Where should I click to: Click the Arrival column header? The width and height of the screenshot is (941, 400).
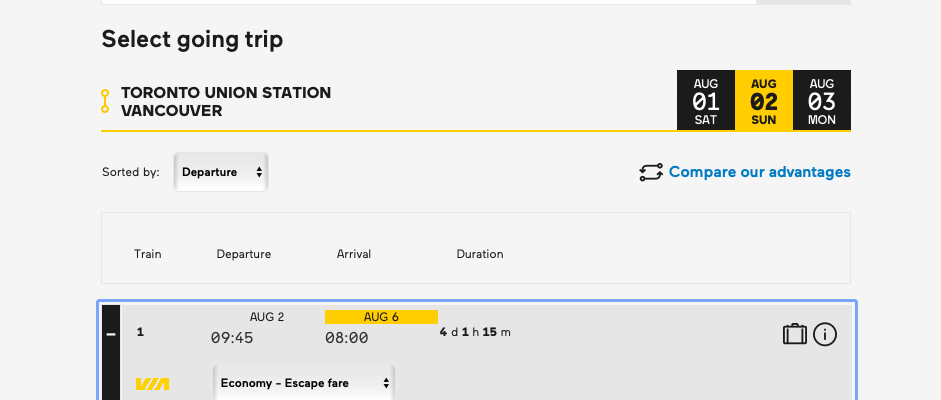pos(353,254)
